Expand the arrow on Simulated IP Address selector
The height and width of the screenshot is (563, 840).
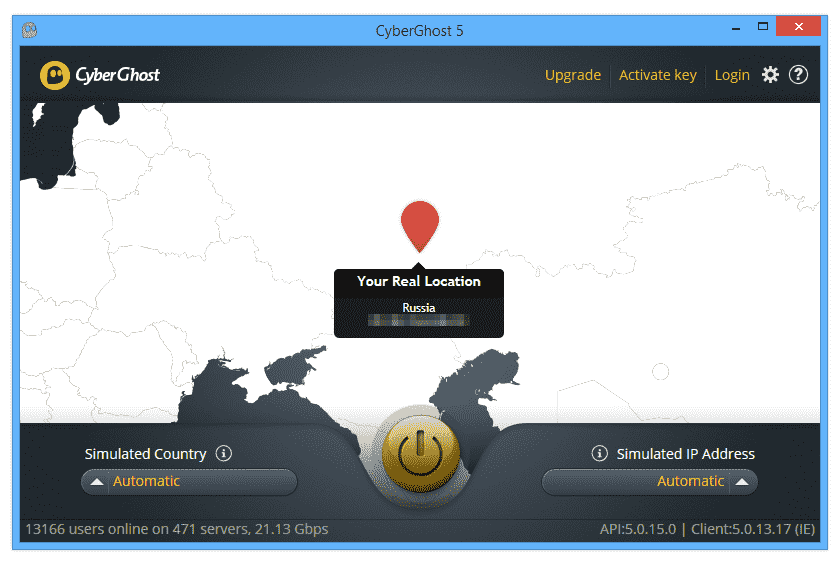point(741,482)
